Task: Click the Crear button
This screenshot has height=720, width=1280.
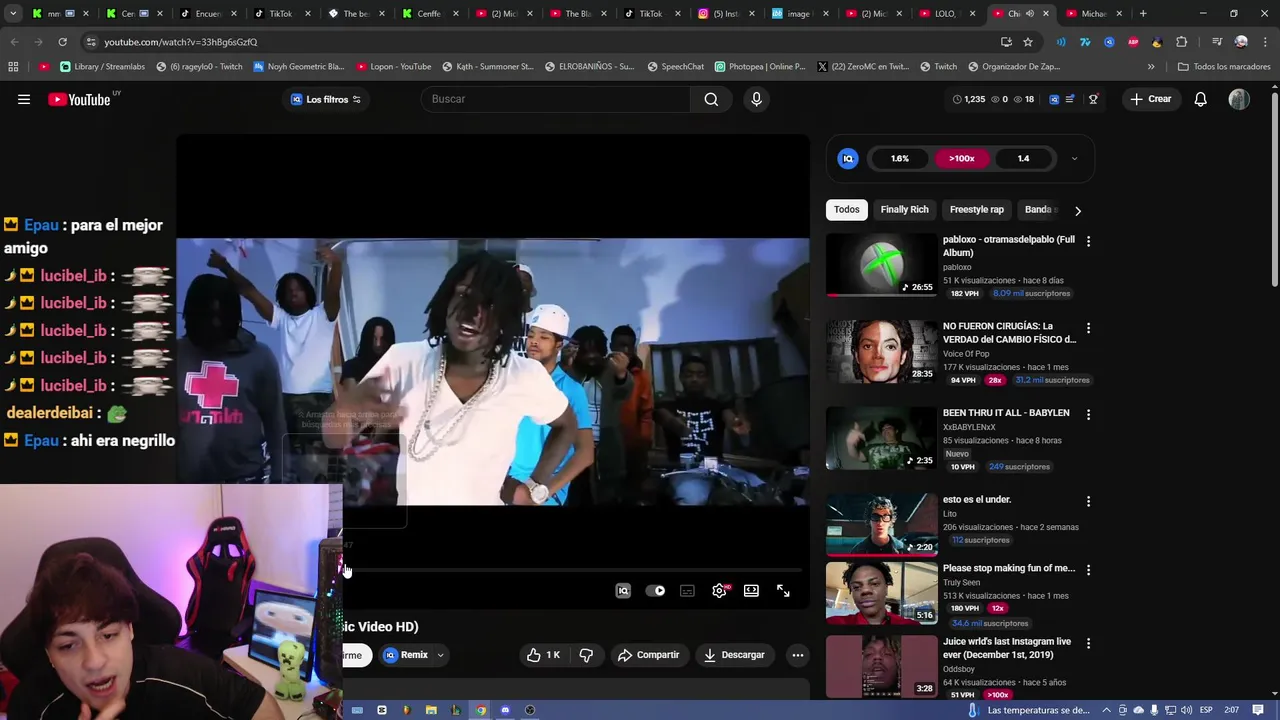Action: (1150, 99)
